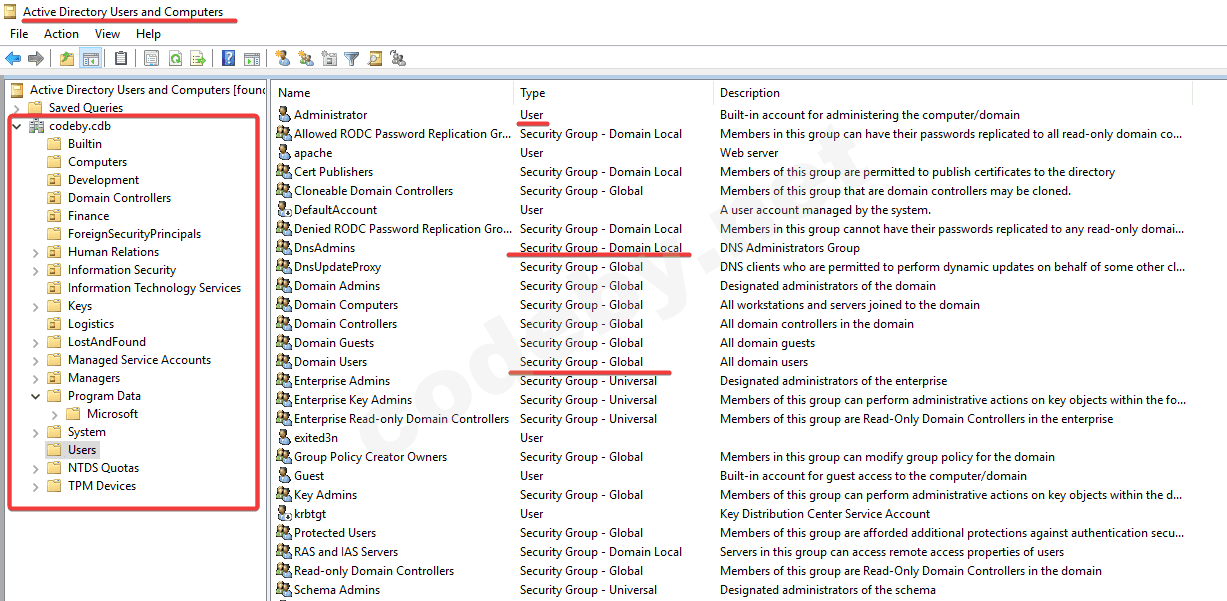This screenshot has width=1227, height=601.
Task: Create a new user with the toolbar icon
Action: point(283,59)
